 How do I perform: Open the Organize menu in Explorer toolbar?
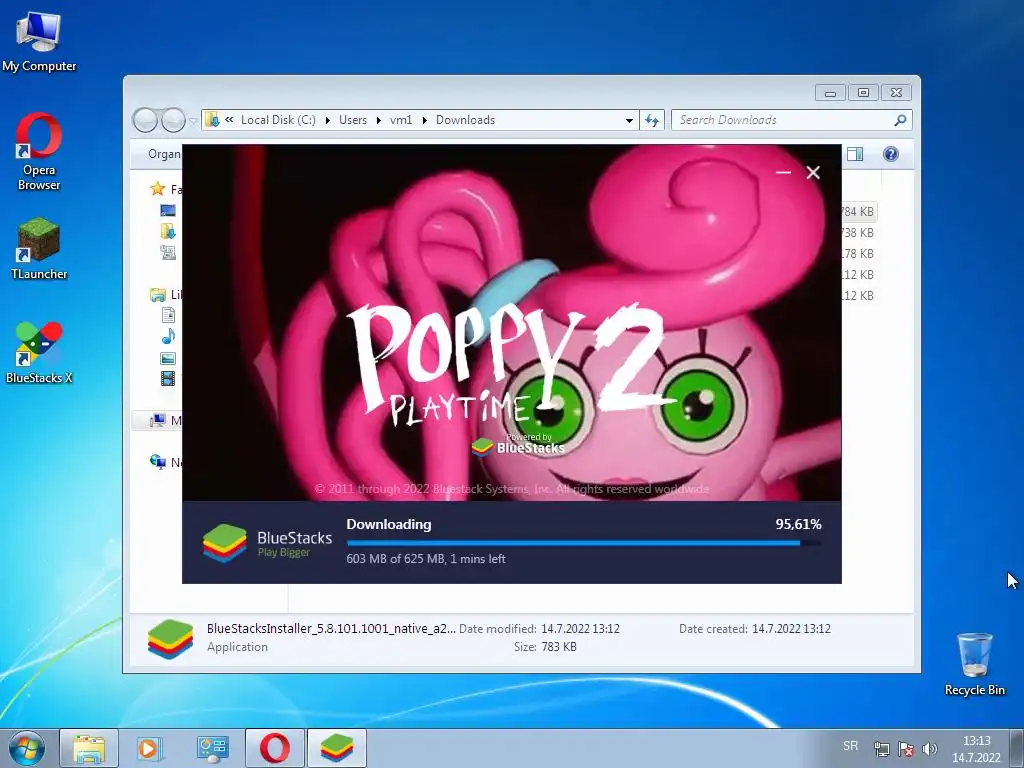[165, 154]
